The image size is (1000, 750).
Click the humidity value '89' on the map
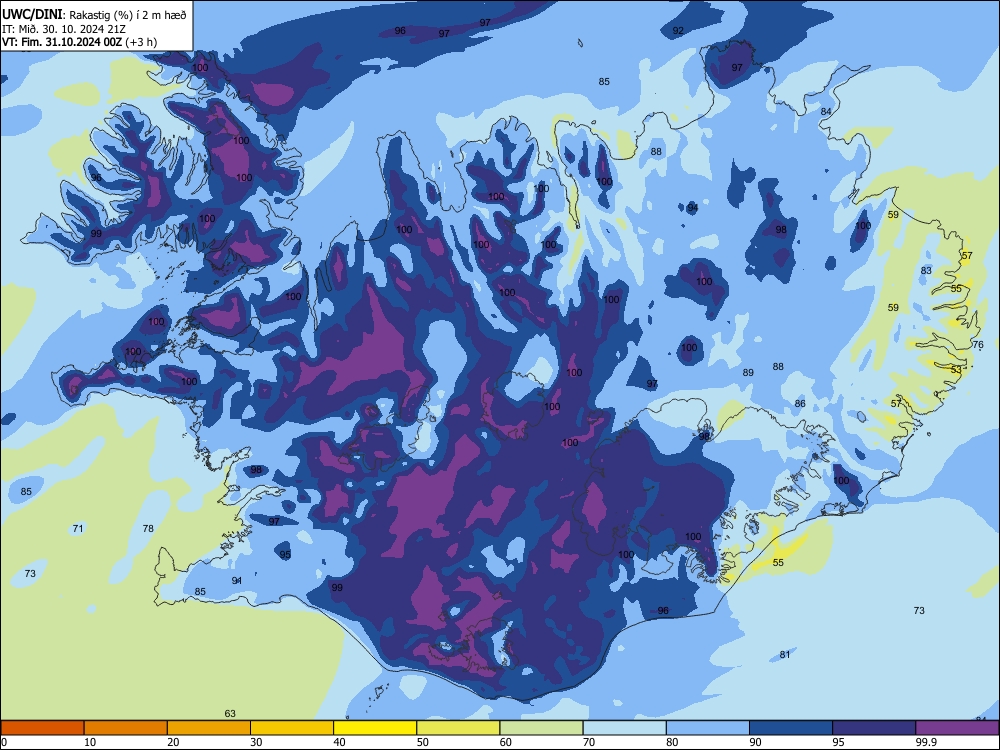[748, 372]
